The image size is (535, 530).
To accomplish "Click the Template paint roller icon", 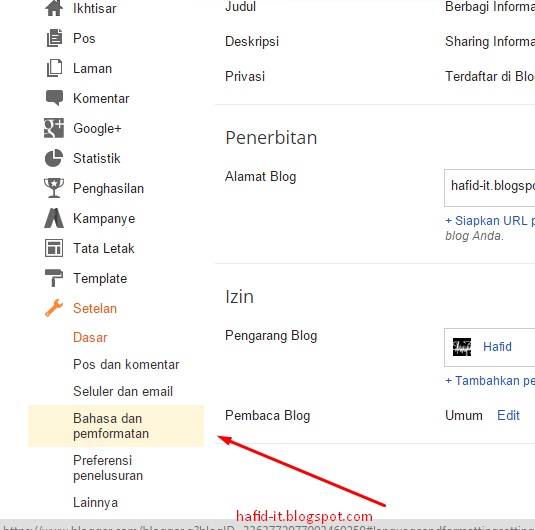I will 54,278.
